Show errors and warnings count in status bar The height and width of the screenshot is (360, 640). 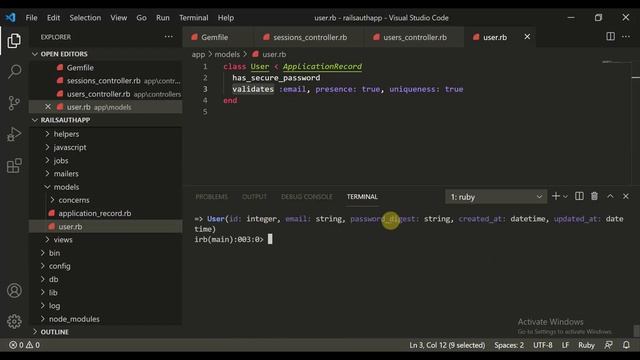pyautogui.click(x=24, y=345)
